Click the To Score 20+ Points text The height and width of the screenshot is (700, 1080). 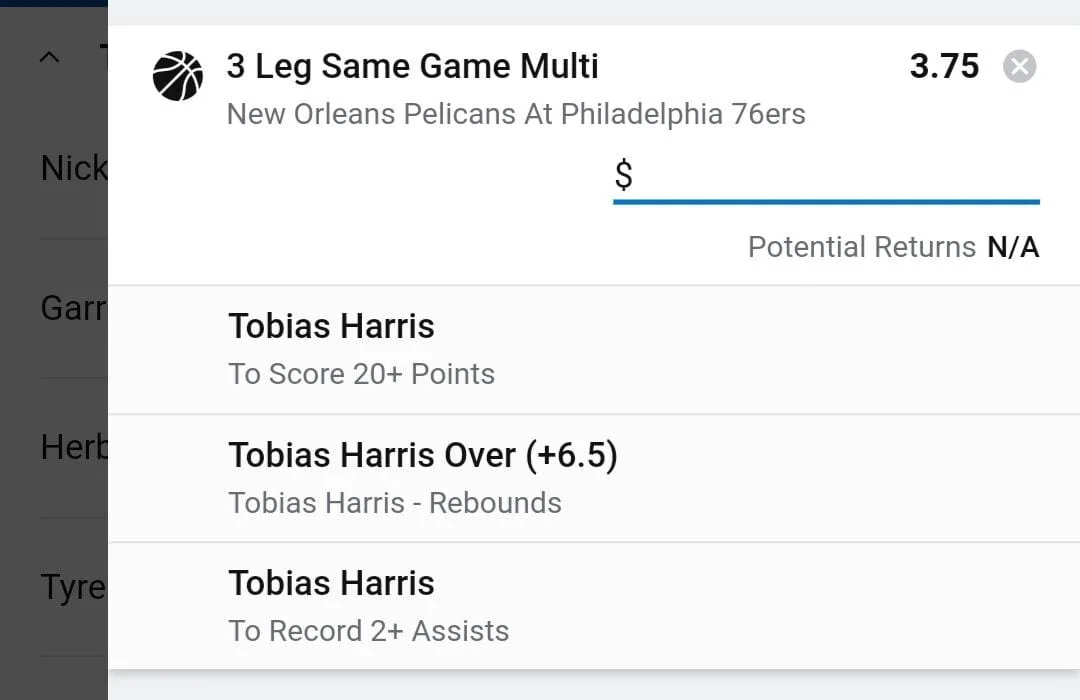point(361,374)
